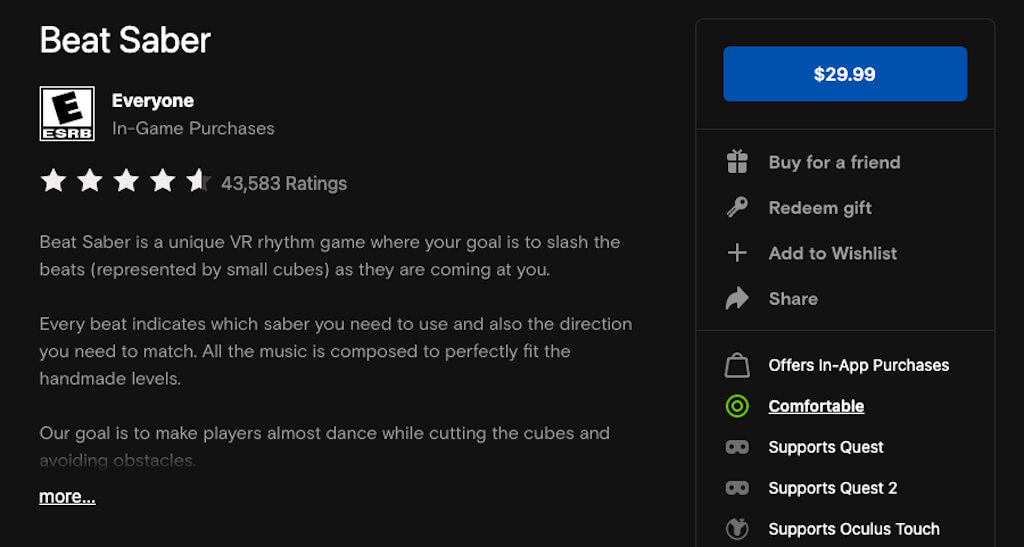Image resolution: width=1024 pixels, height=547 pixels.
Task: Click the gift box icon
Action: tap(737, 162)
